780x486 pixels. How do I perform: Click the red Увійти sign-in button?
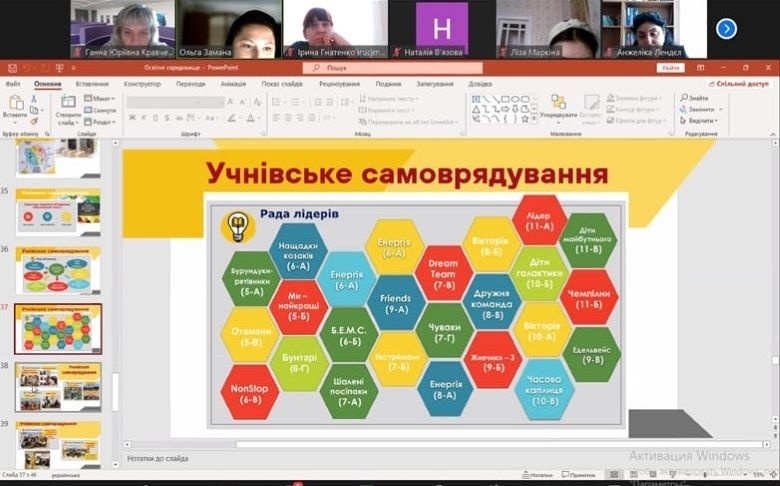[x=671, y=68]
